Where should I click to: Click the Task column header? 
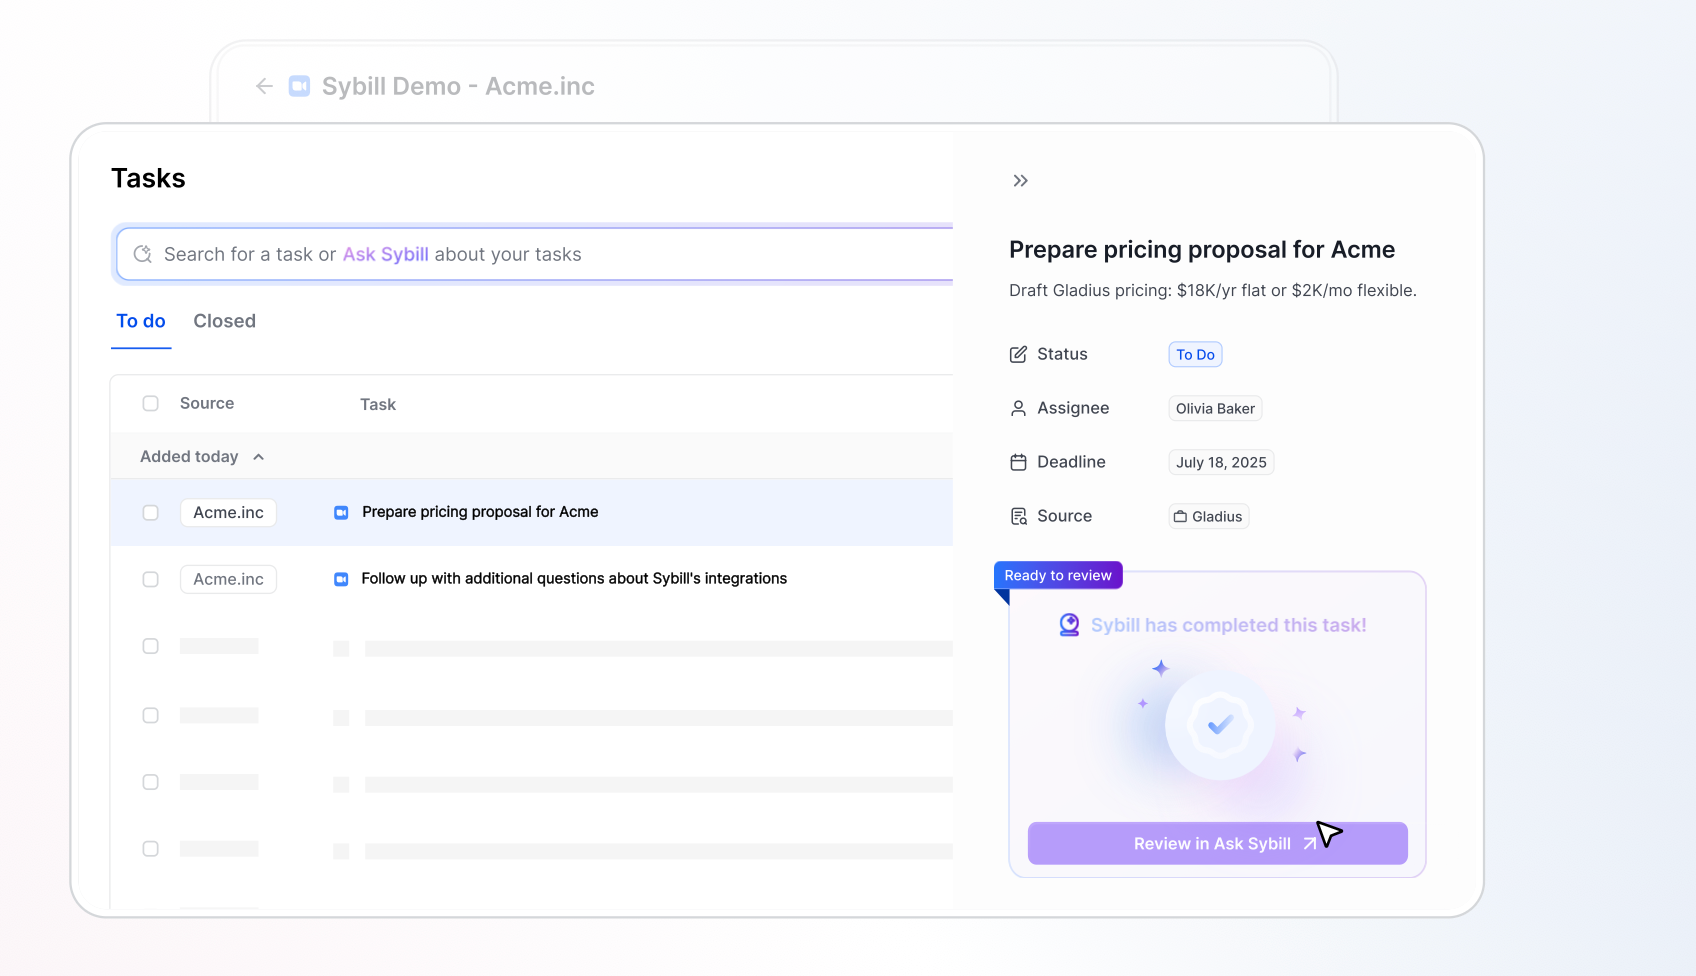378,404
